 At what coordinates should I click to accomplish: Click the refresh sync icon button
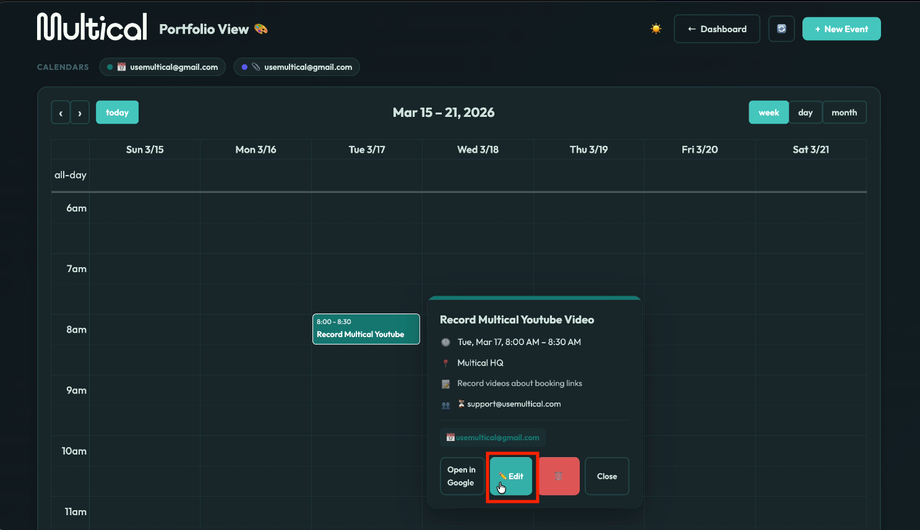click(x=781, y=29)
